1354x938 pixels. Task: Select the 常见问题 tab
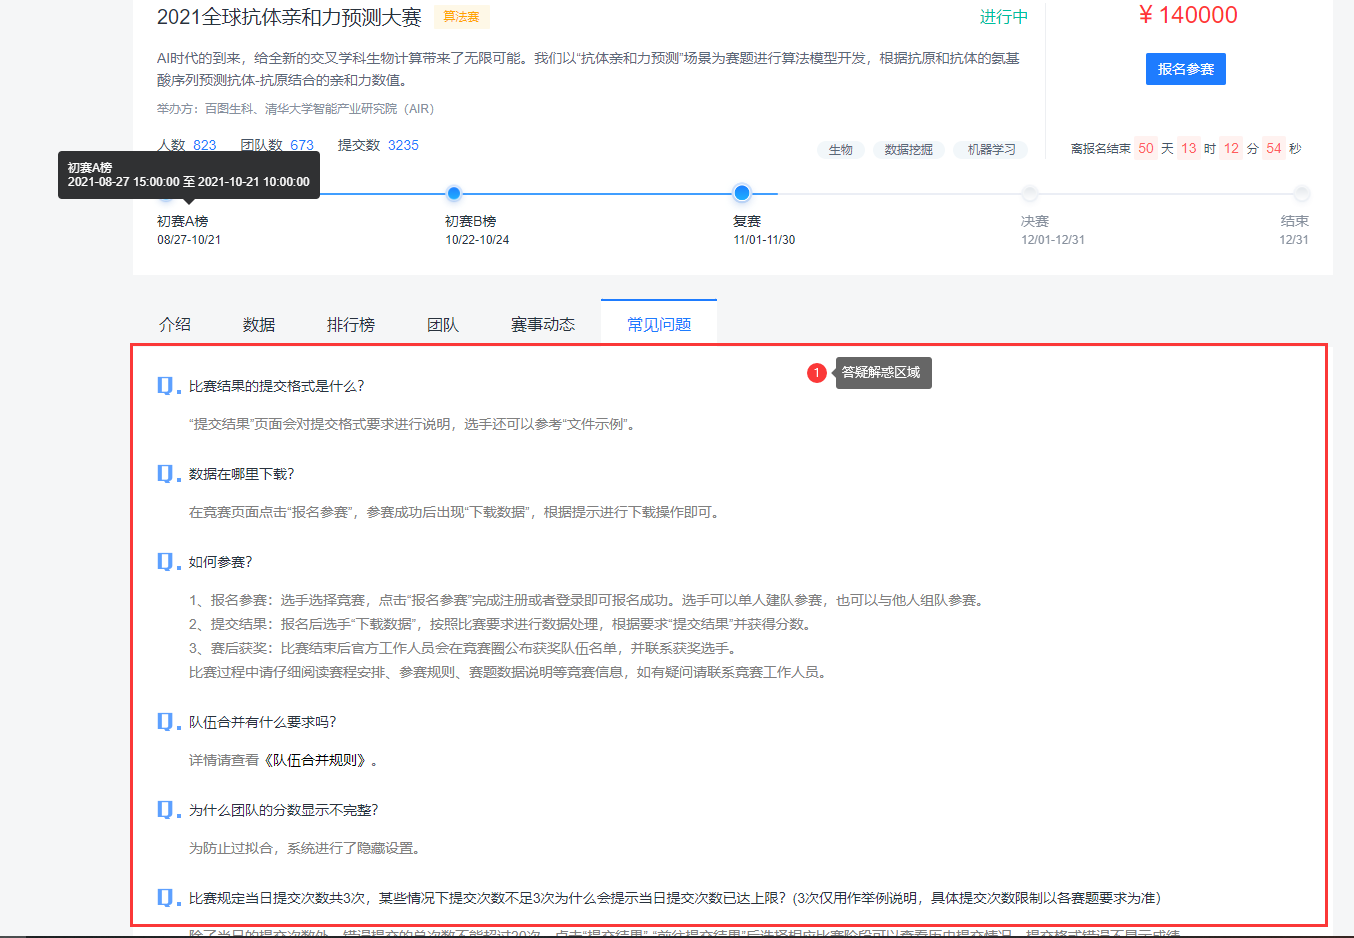[659, 324]
